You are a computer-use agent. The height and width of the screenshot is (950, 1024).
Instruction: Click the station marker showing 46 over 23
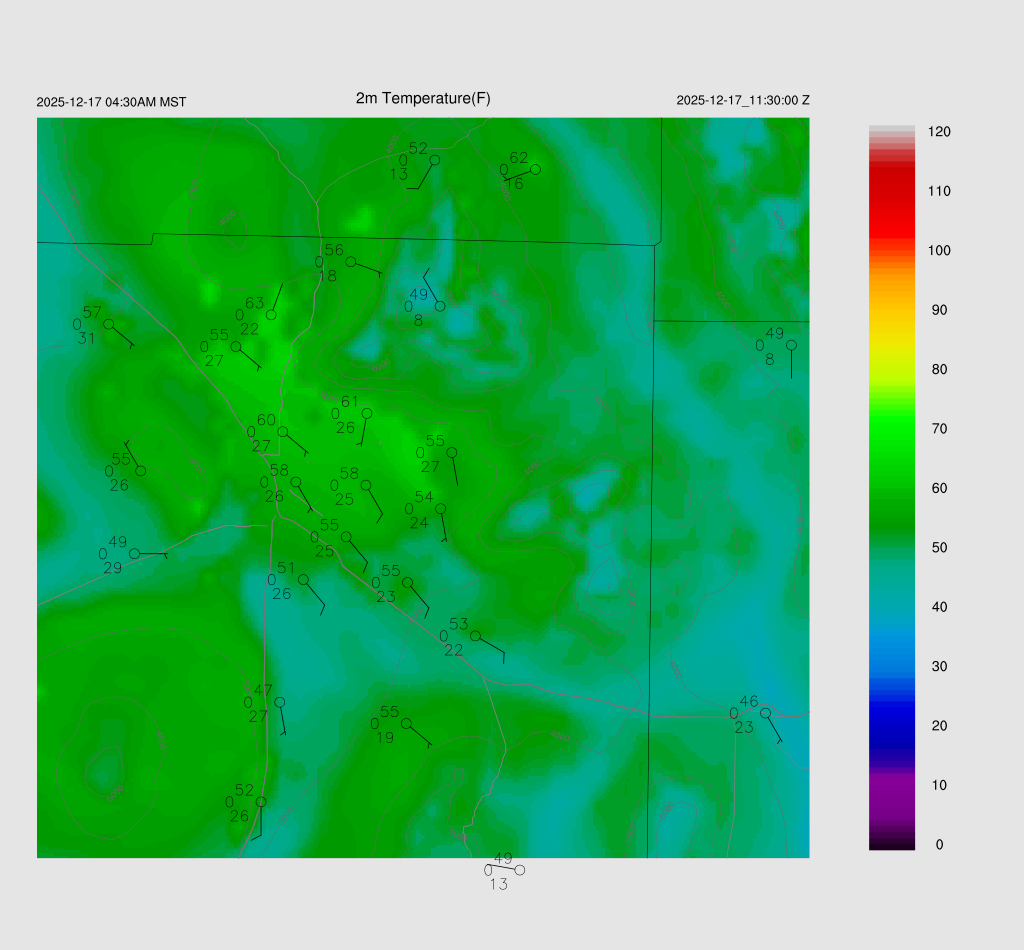click(x=765, y=713)
